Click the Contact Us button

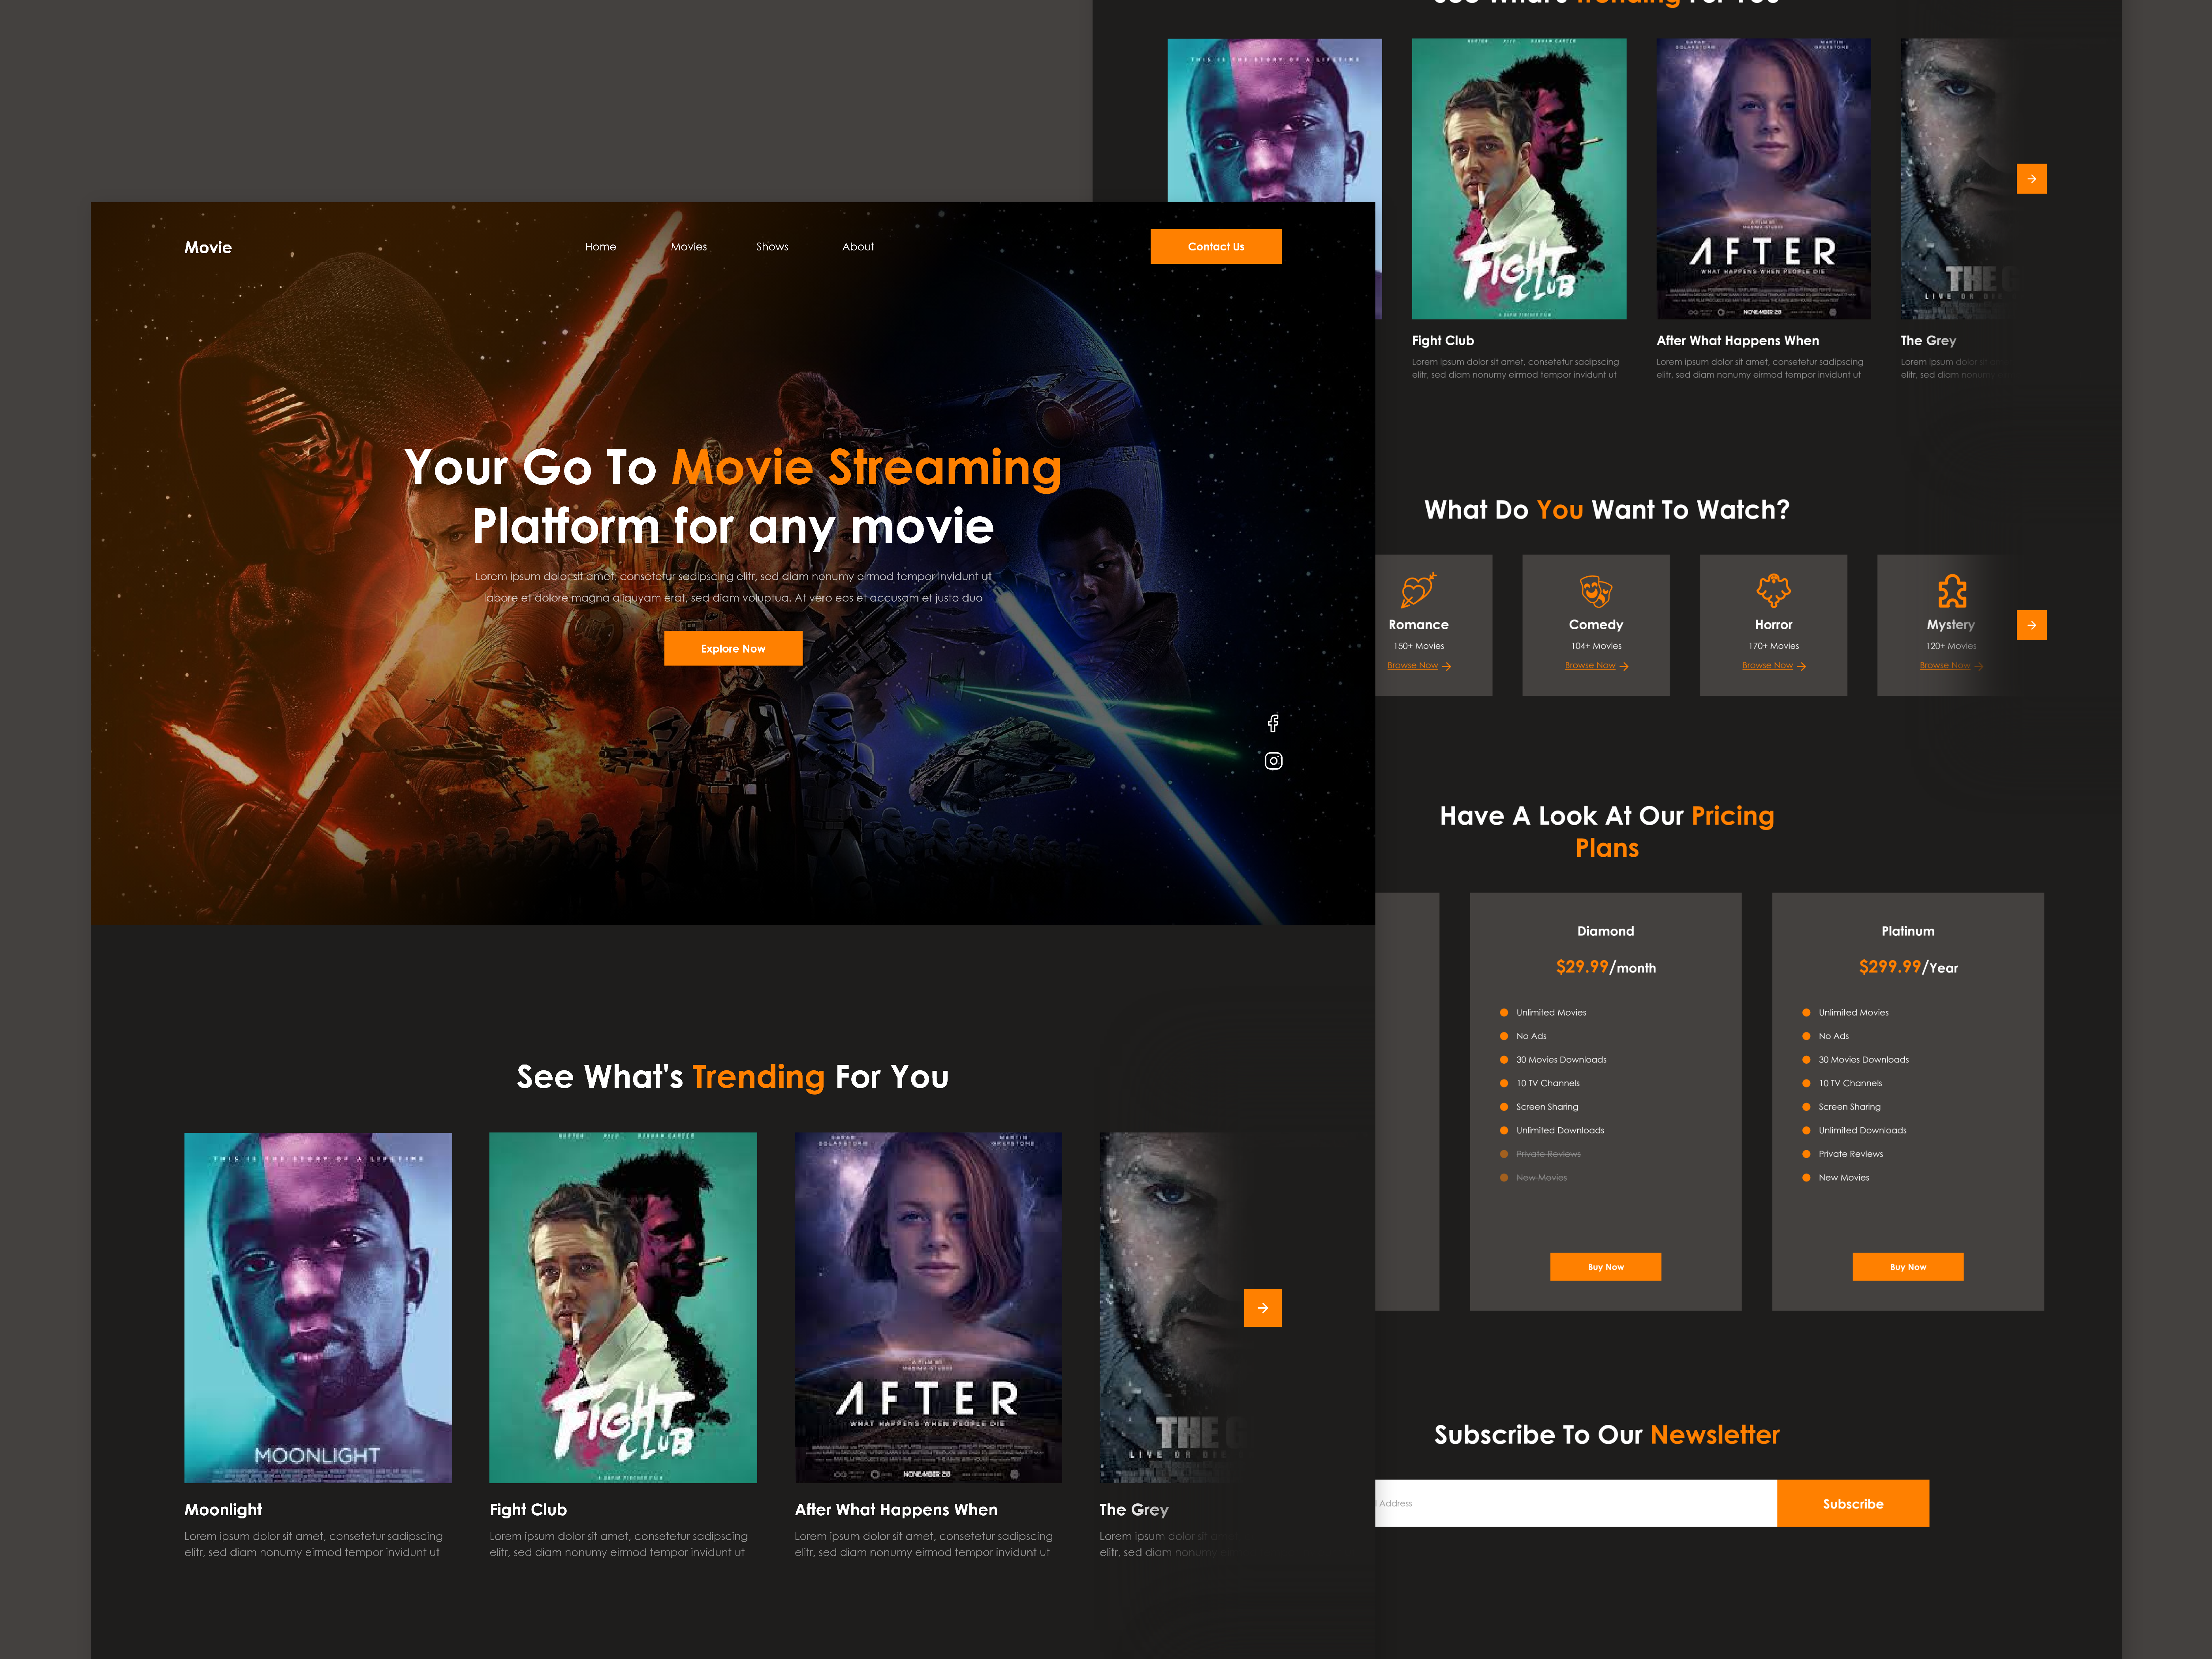(x=1216, y=247)
